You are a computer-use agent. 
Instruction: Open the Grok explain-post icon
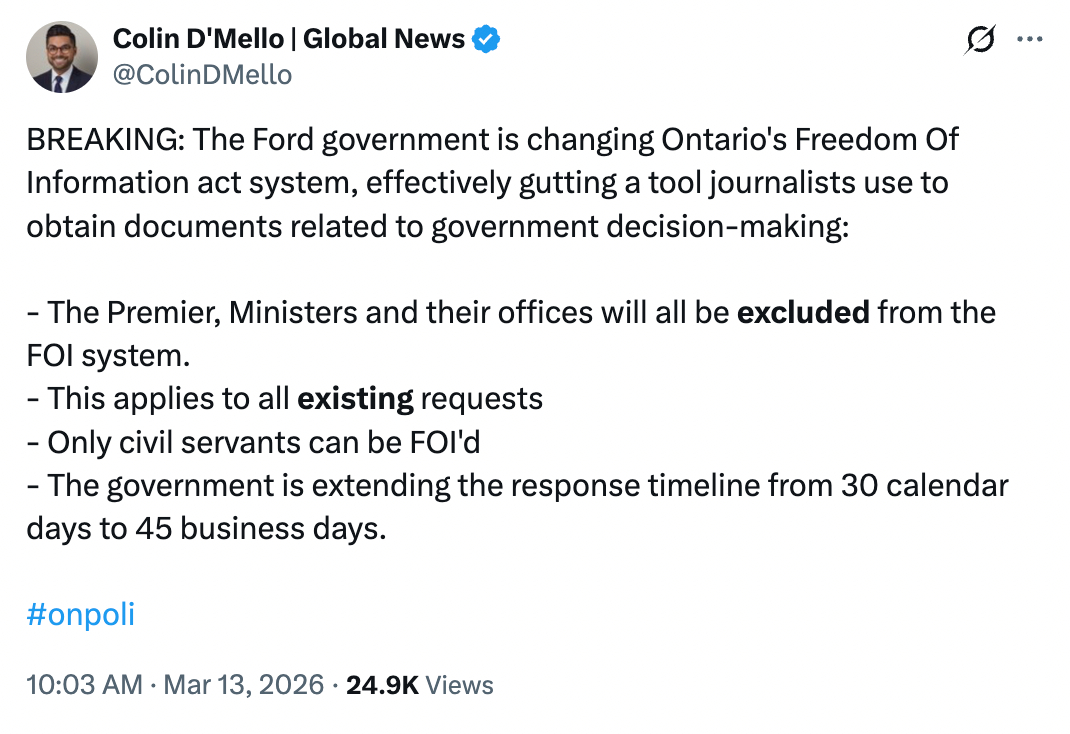980,39
